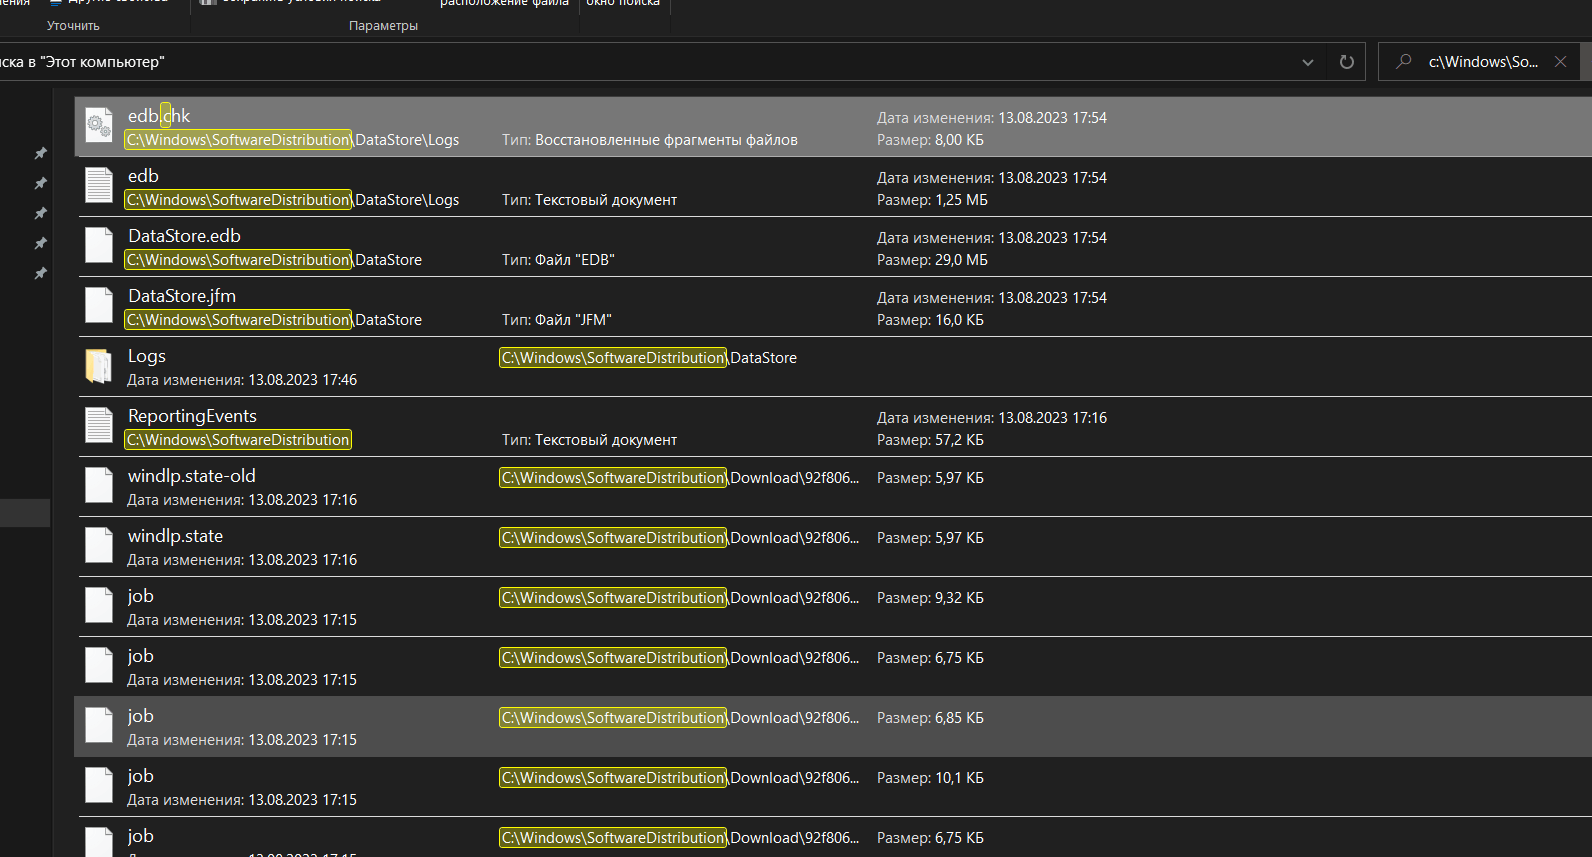Click icon of job file sized 10,1 КБ
The image size is (1592, 857).
(99, 785)
